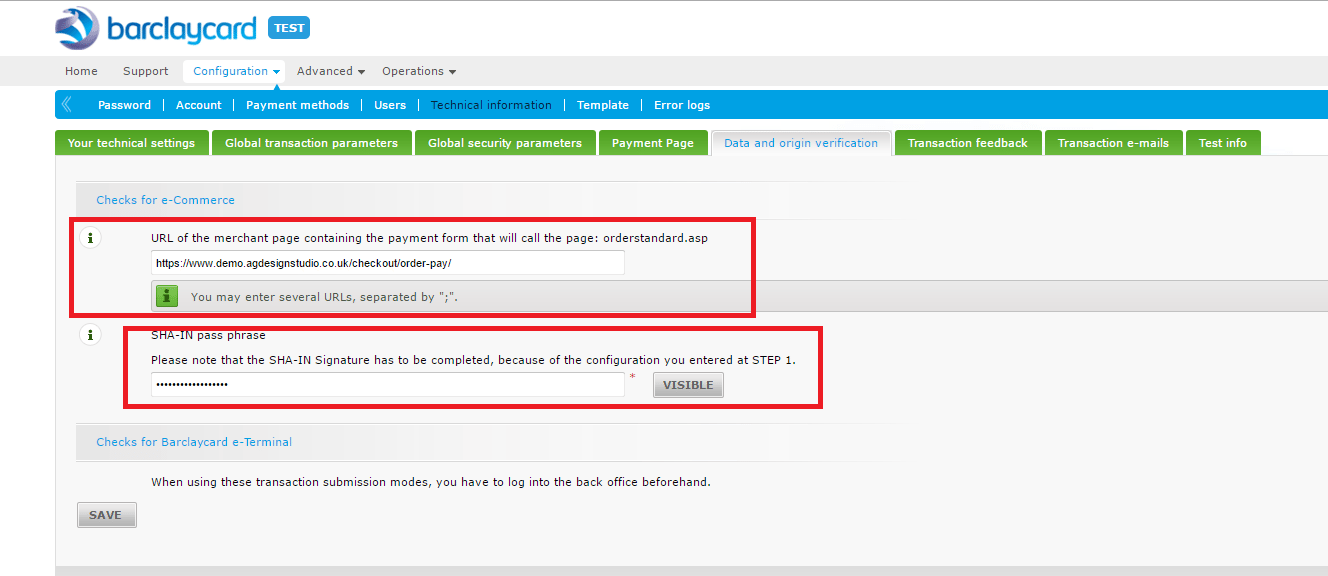
Task: Focus the SHA-IN pass phrase field
Action: 388,384
